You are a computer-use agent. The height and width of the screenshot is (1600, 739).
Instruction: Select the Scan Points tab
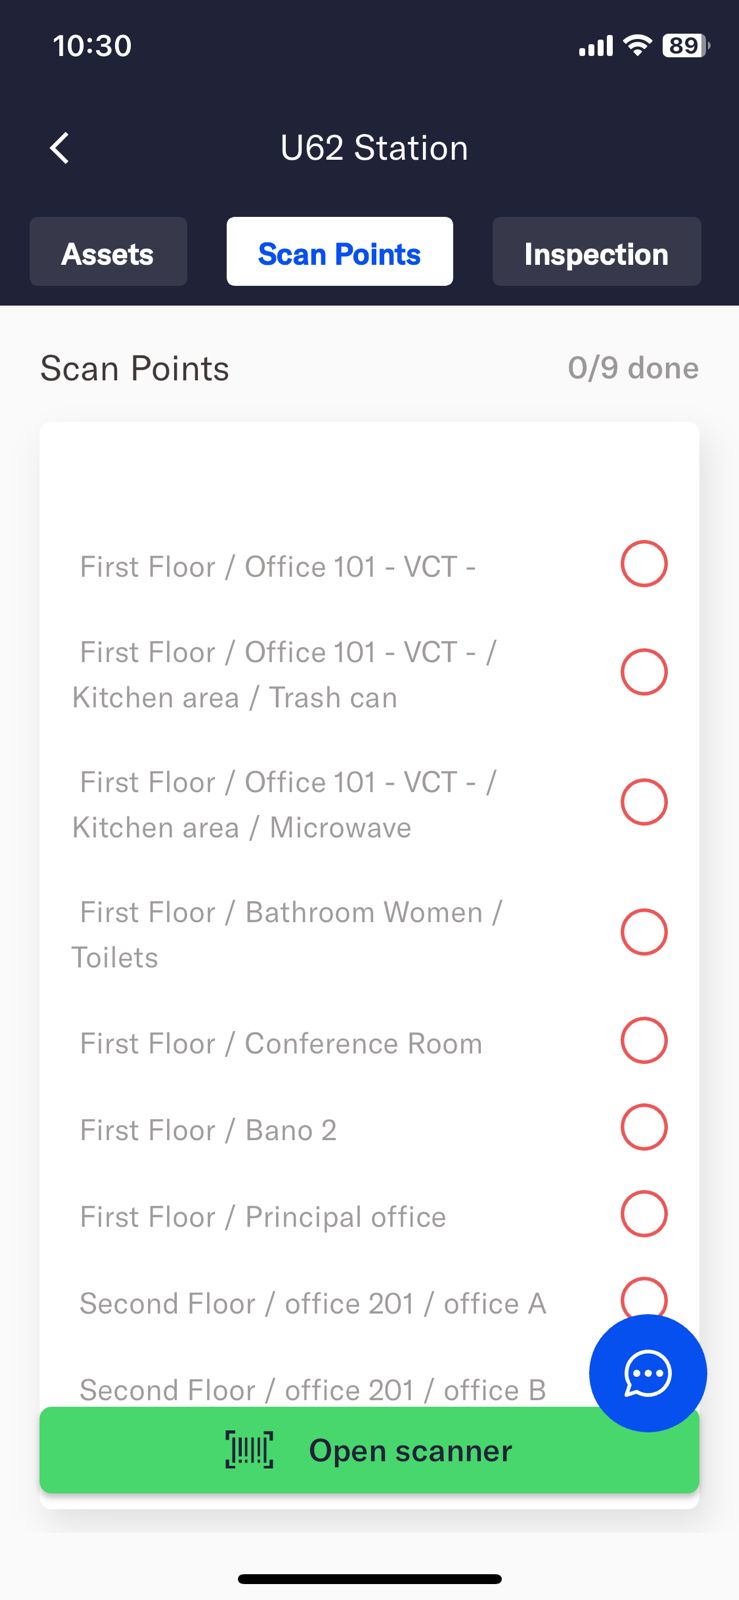click(339, 253)
